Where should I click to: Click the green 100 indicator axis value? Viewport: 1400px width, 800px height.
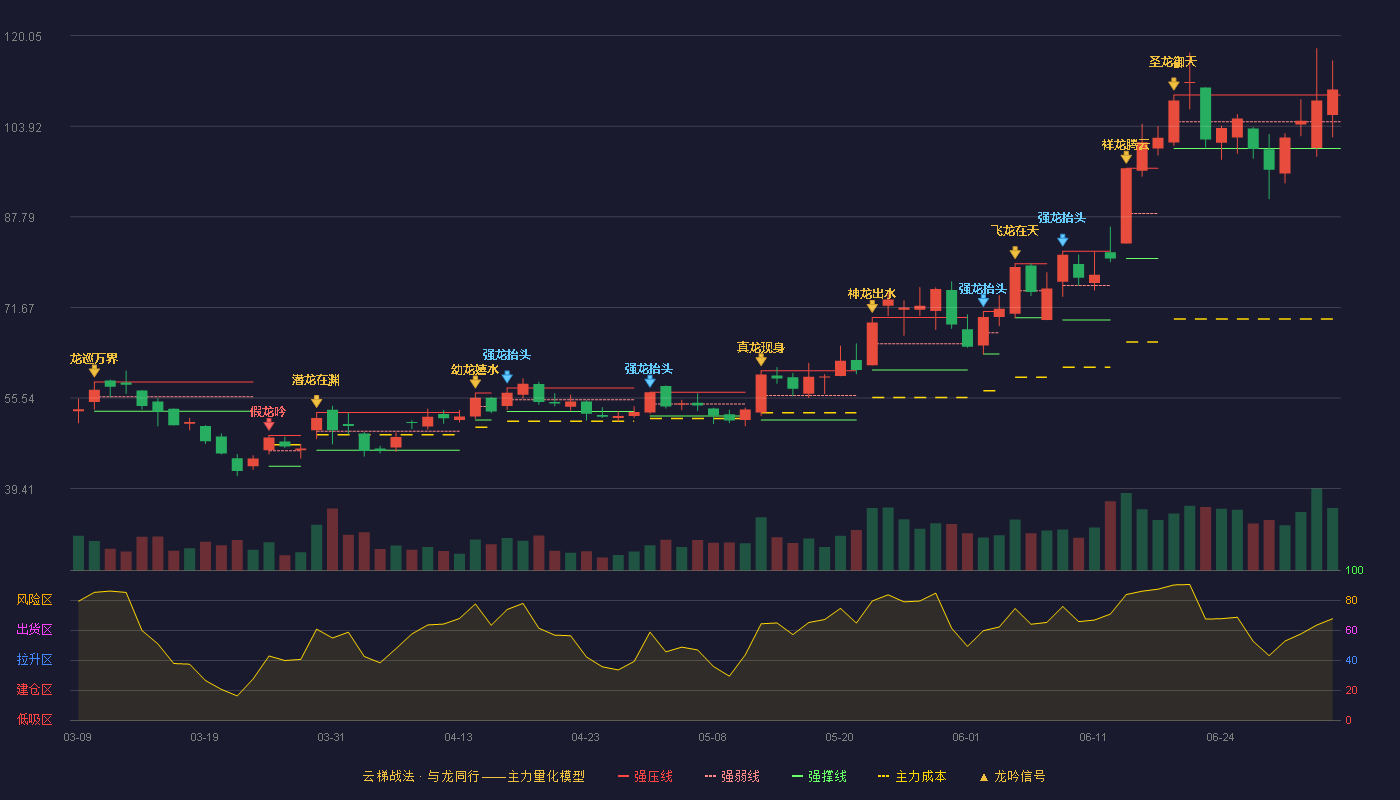pyautogui.click(x=1354, y=571)
